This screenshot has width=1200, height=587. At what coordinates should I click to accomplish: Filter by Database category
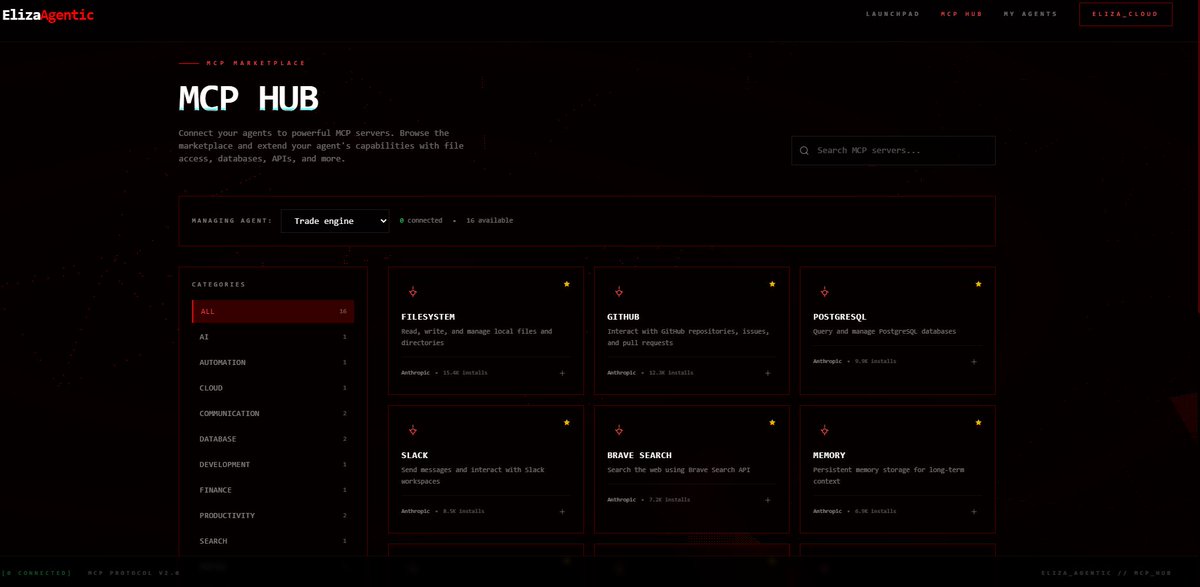(x=273, y=439)
